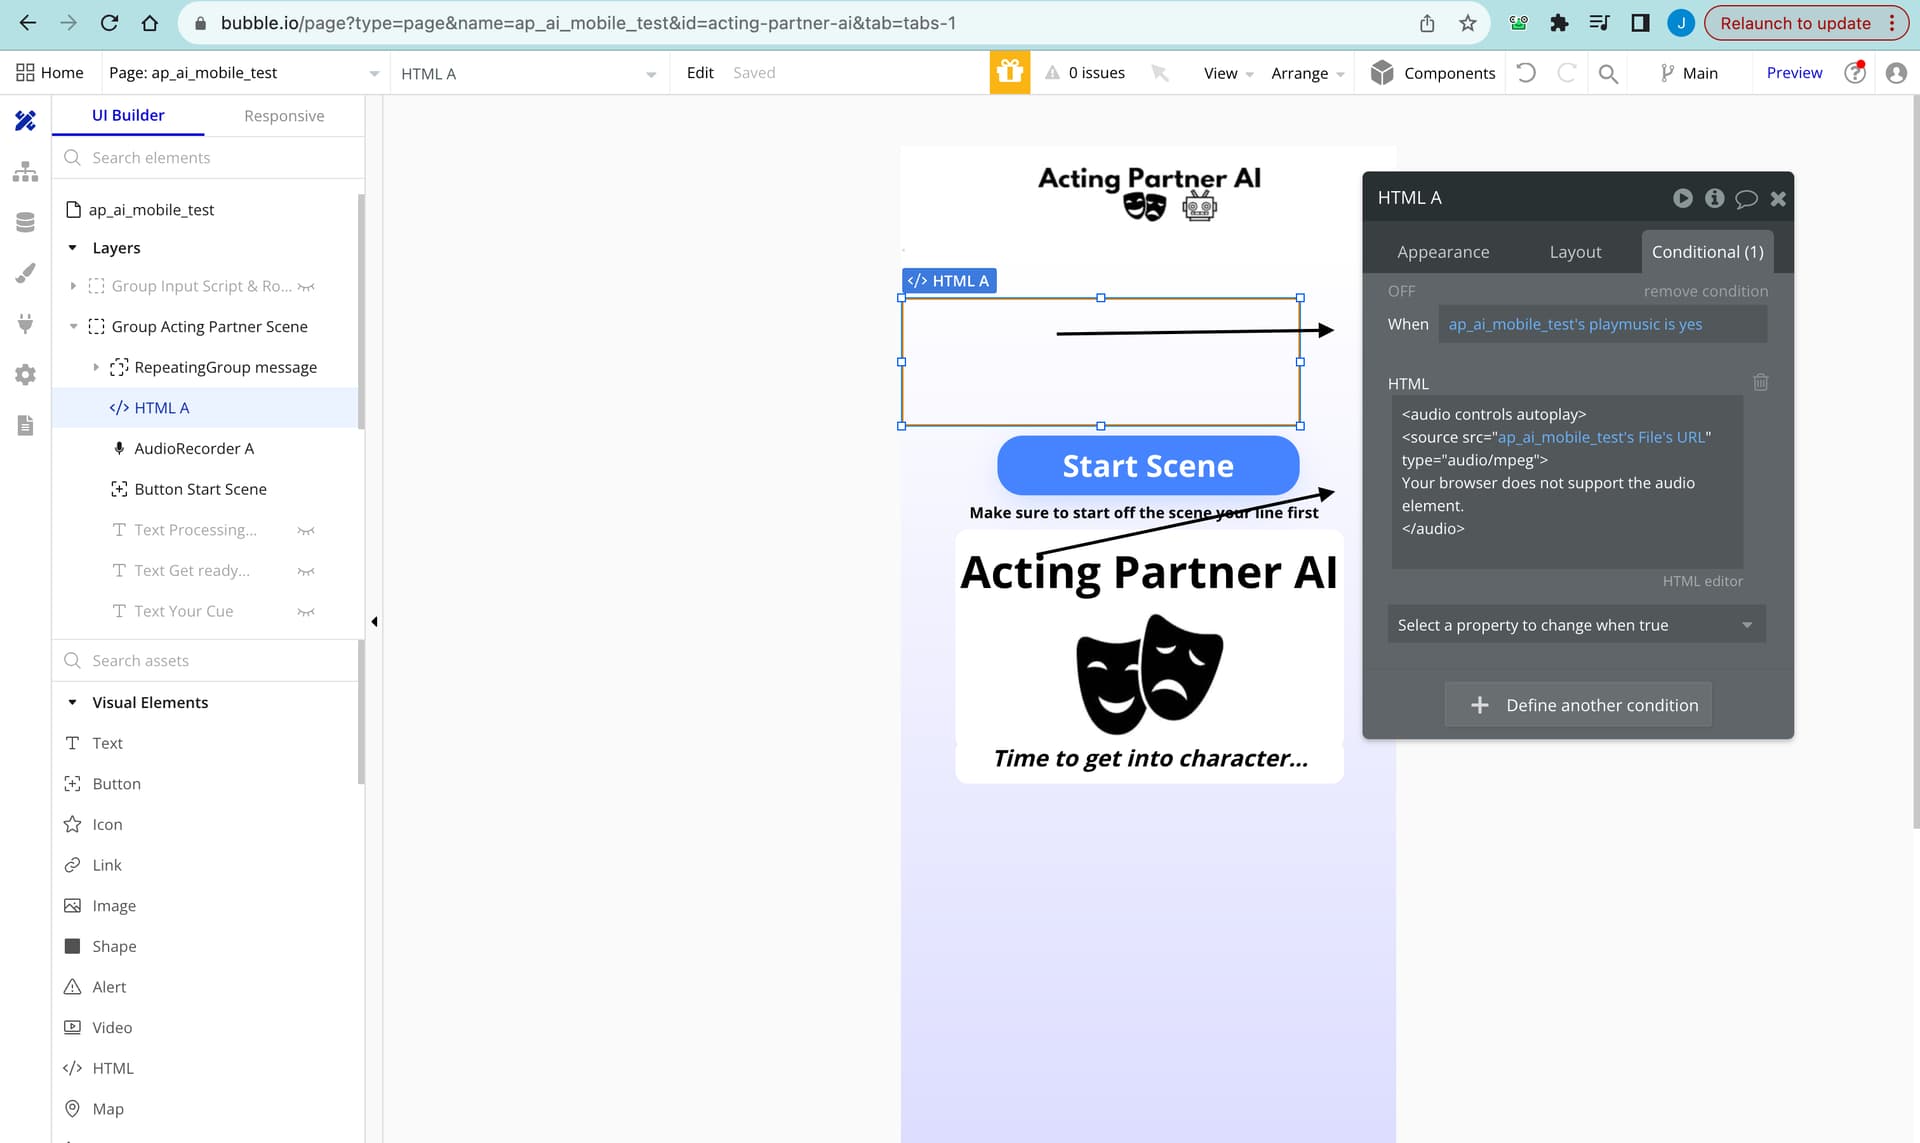The width and height of the screenshot is (1920, 1143).
Task: Open the Workflow tab icon
Action: click(x=25, y=172)
